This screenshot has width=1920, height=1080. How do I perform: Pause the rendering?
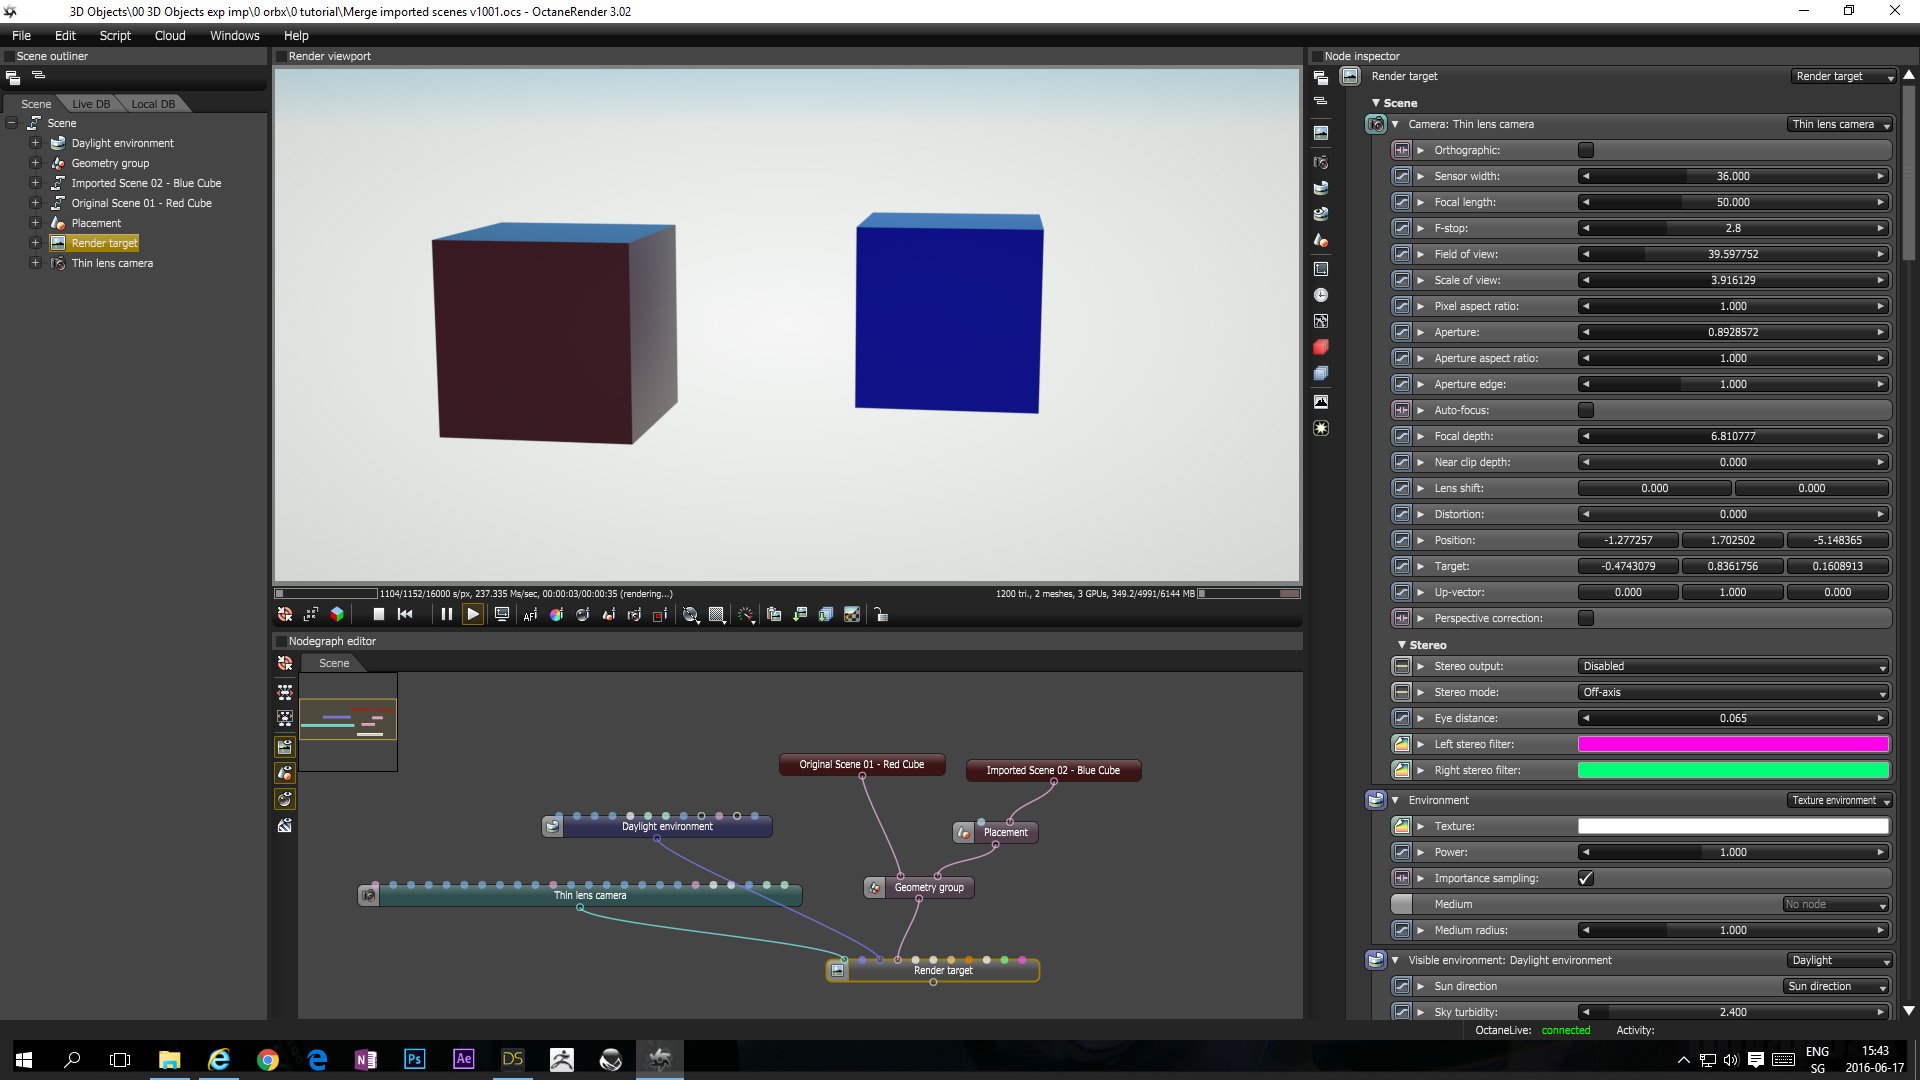pyautogui.click(x=446, y=615)
